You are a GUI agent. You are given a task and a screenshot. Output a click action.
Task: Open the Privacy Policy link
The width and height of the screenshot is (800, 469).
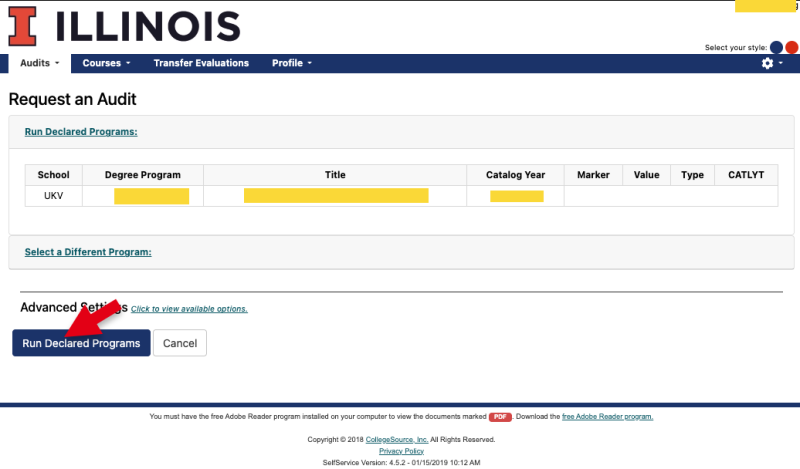401,451
